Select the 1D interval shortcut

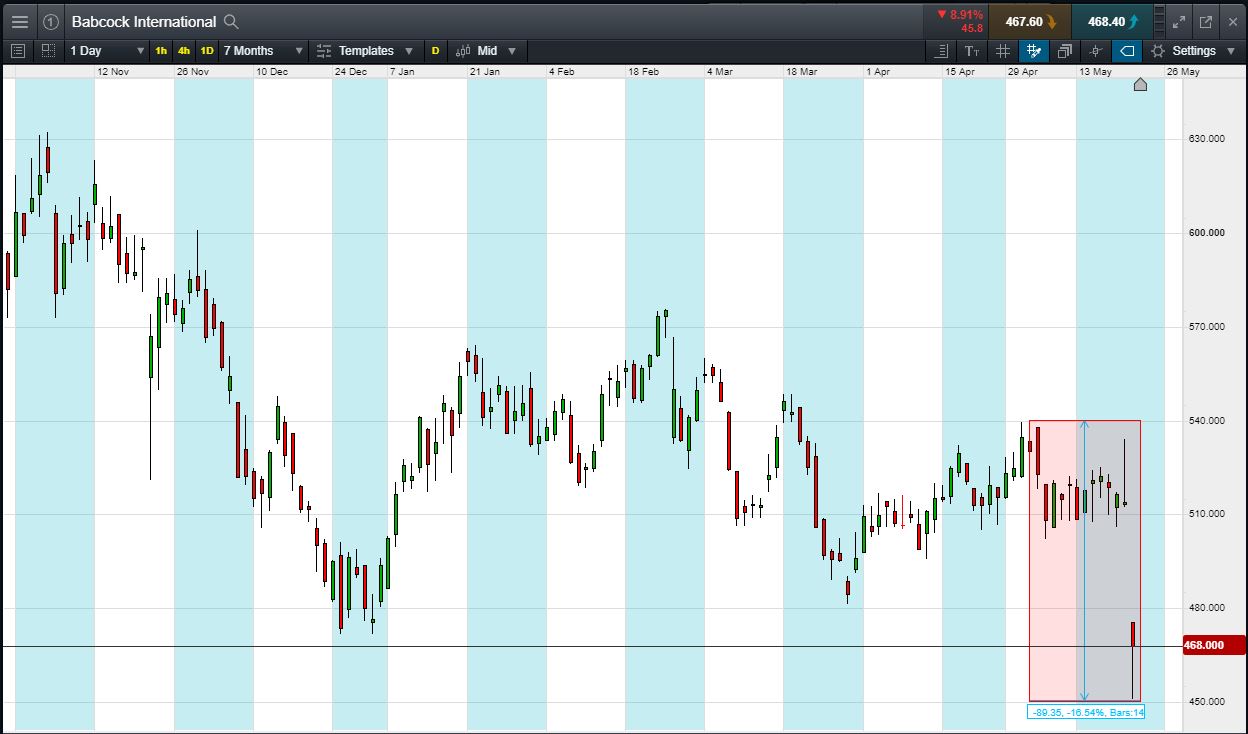tap(207, 50)
